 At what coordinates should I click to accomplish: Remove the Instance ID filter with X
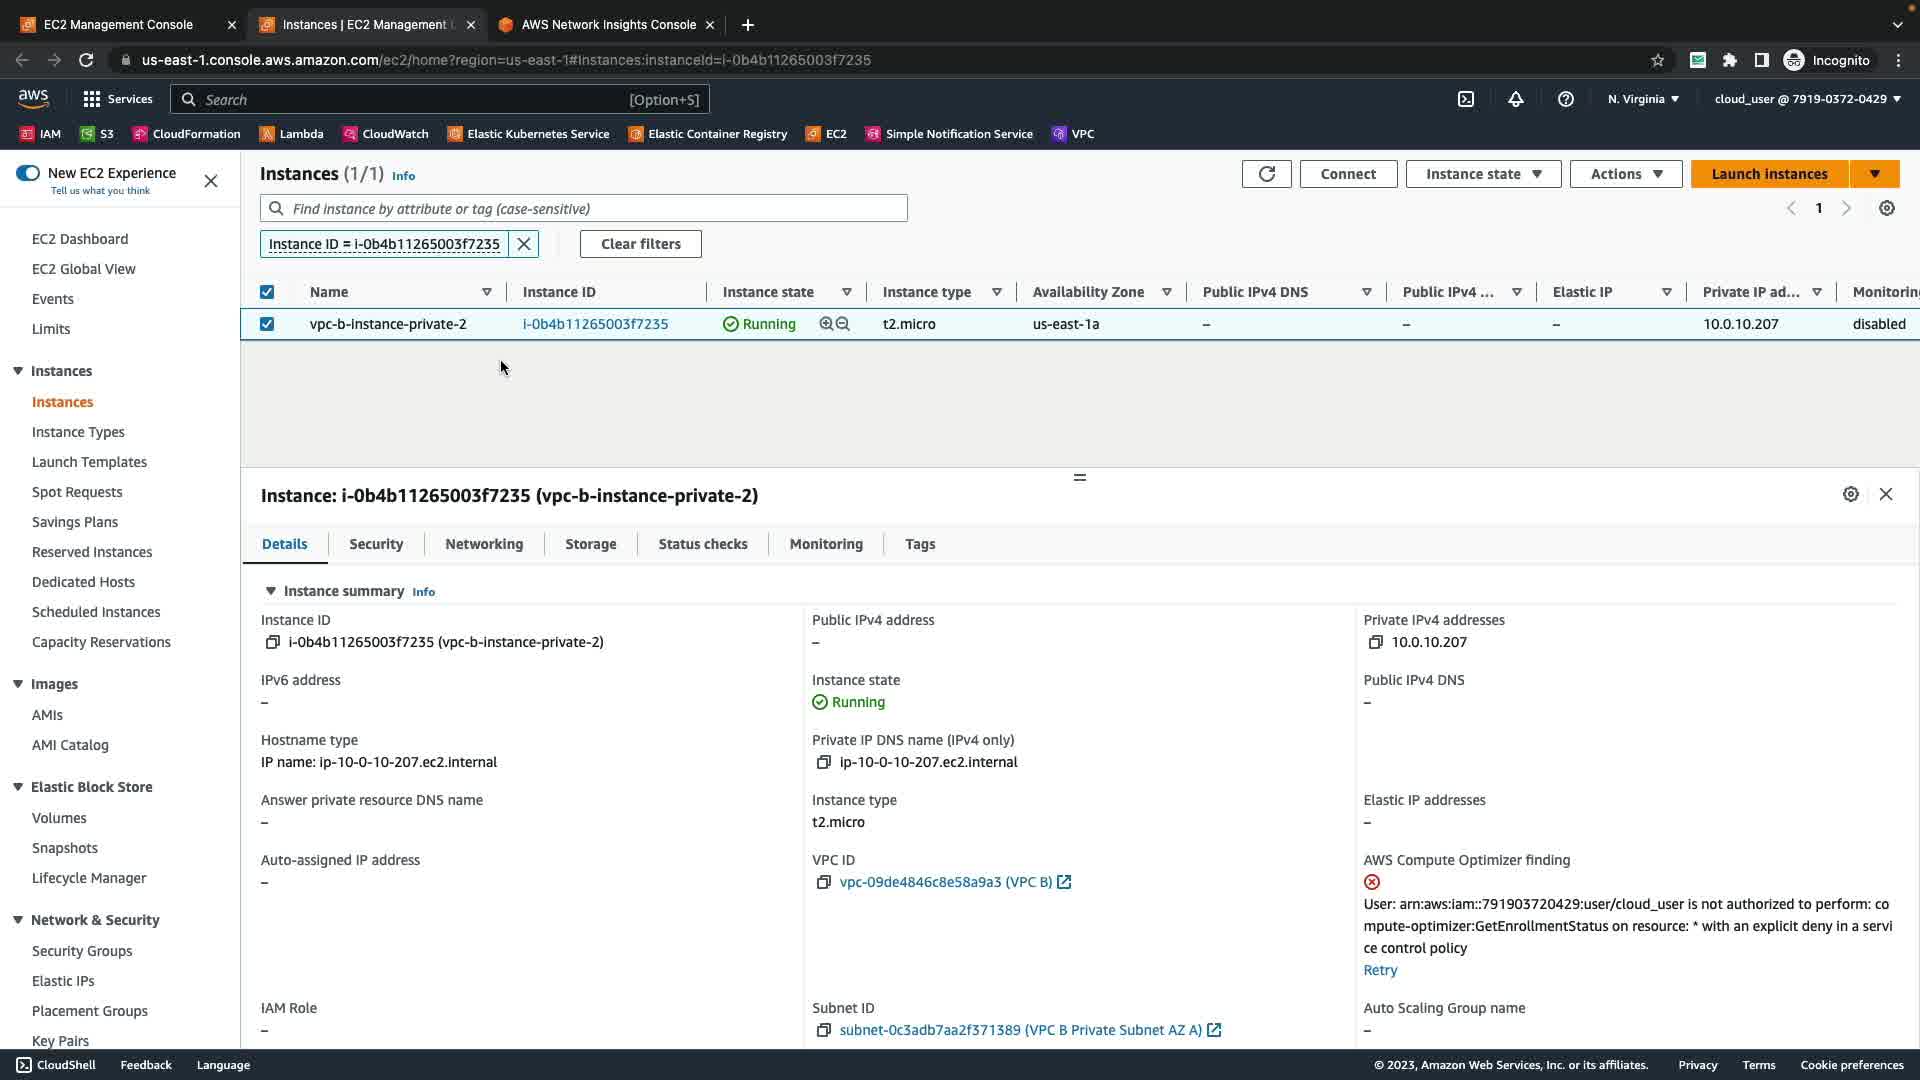[x=524, y=244]
